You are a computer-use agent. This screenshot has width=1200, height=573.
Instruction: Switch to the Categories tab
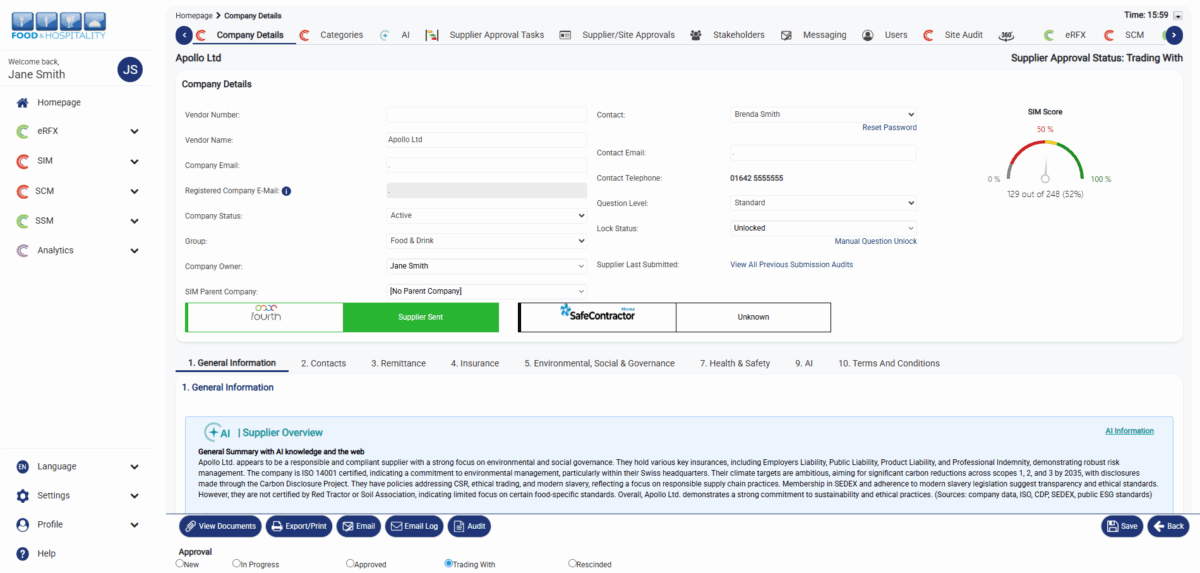[x=341, y=35]
